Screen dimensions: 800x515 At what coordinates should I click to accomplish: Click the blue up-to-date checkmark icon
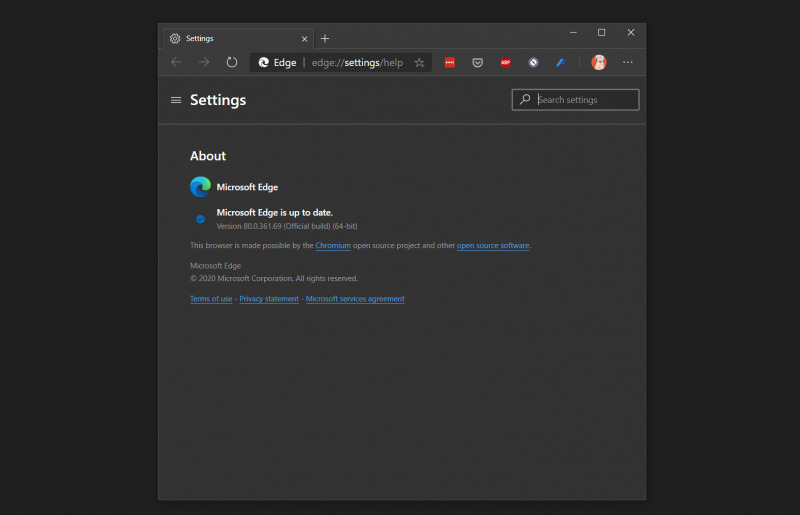pos(201,219)
